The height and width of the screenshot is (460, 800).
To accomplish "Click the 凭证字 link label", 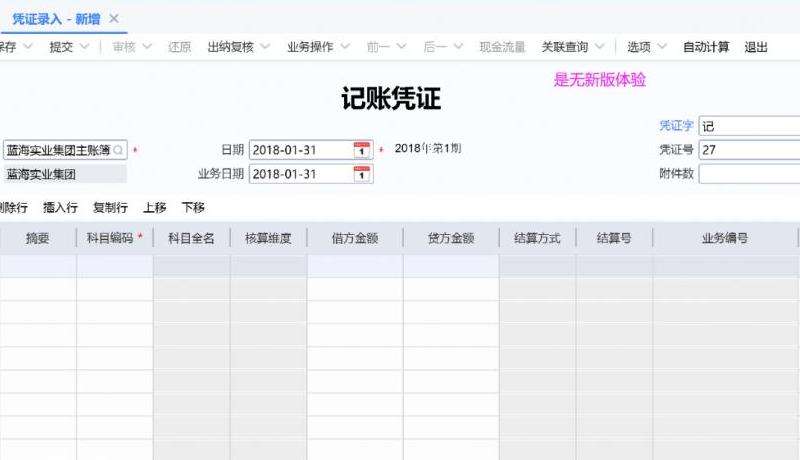I will pyautogui.click(x=676, y=126).
